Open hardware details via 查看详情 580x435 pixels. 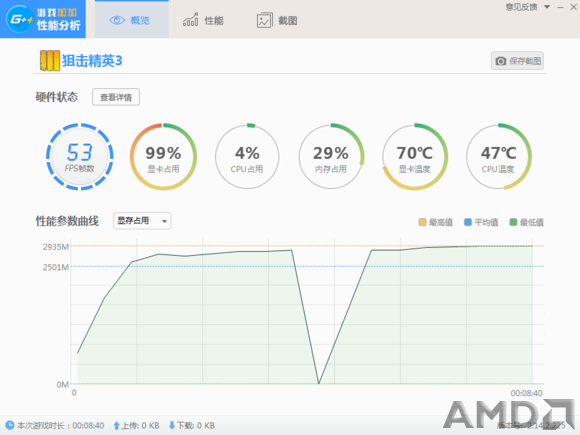(116, 97)
